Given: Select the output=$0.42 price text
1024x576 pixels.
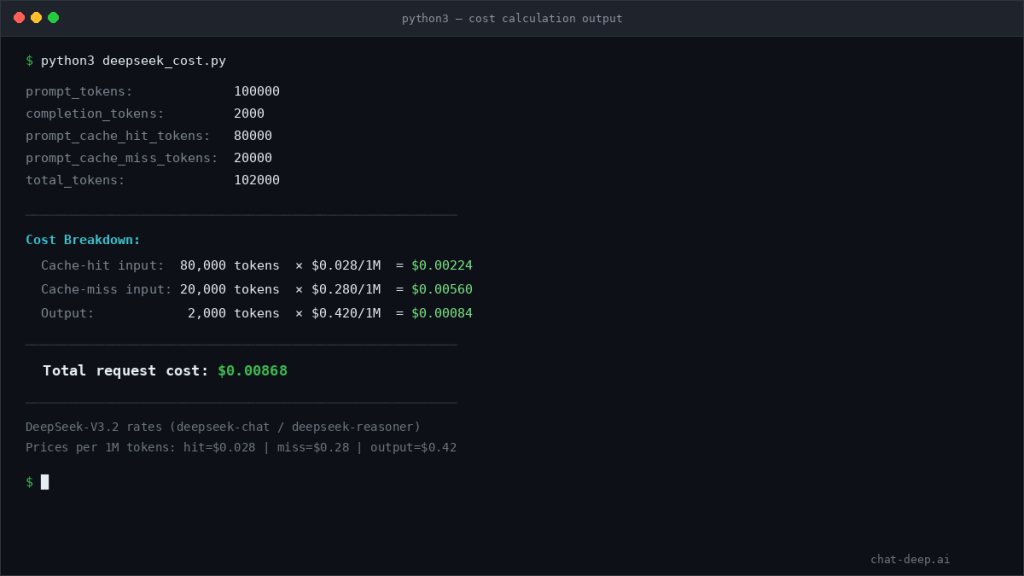Looking at the screenshot, I should pos(412,447).
